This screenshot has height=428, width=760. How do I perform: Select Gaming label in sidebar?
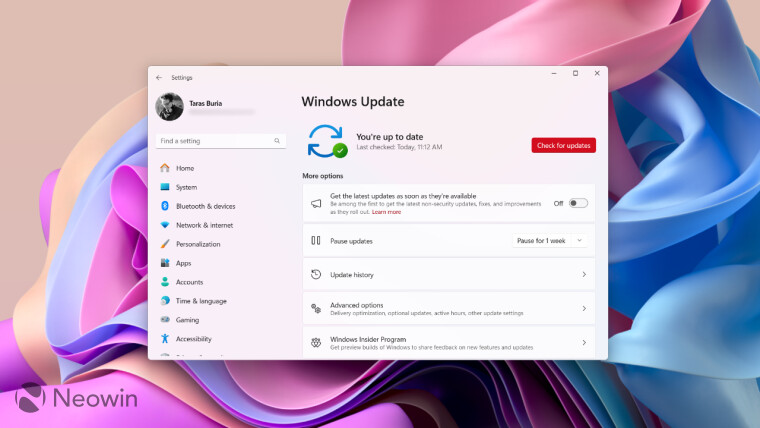188,320
